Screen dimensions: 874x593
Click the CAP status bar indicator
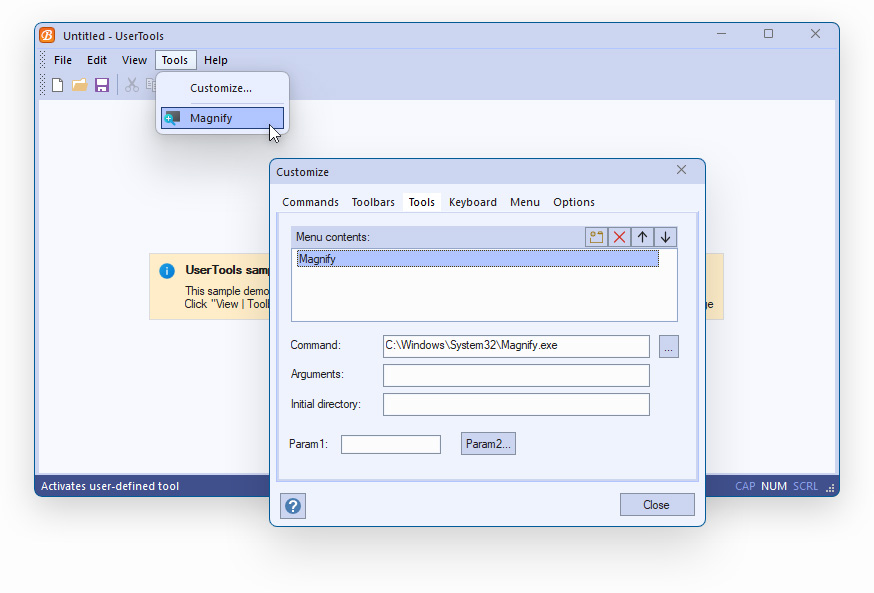click(745, 486)
